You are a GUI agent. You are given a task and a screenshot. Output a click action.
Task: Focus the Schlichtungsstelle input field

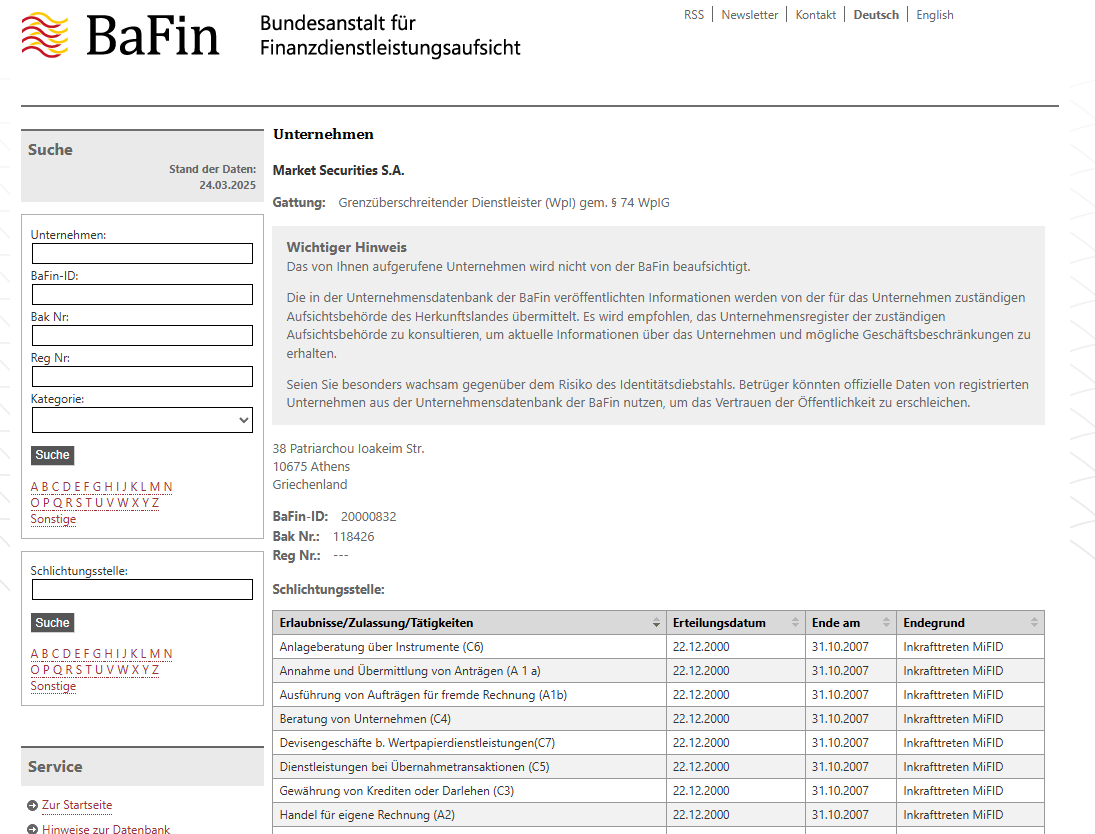[142, 590]
